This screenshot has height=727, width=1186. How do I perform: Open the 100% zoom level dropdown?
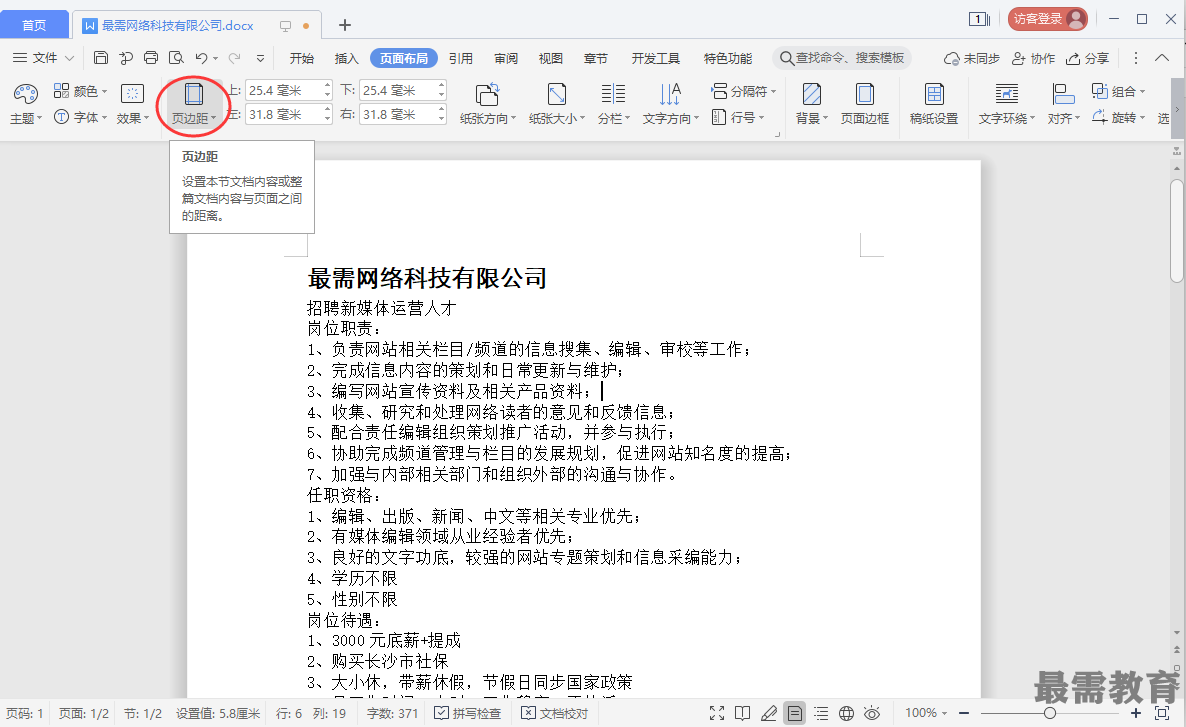[926, 713]
